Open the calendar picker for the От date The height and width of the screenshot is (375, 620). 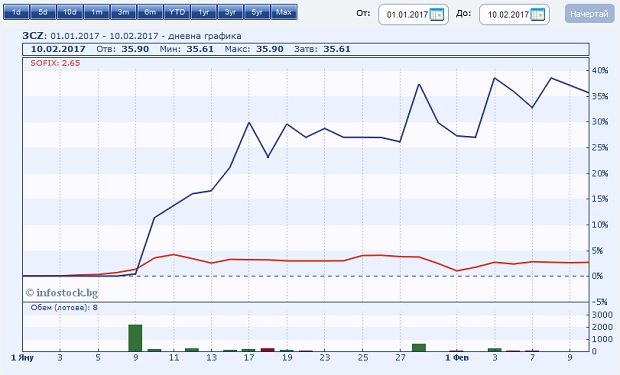point(437,15)
